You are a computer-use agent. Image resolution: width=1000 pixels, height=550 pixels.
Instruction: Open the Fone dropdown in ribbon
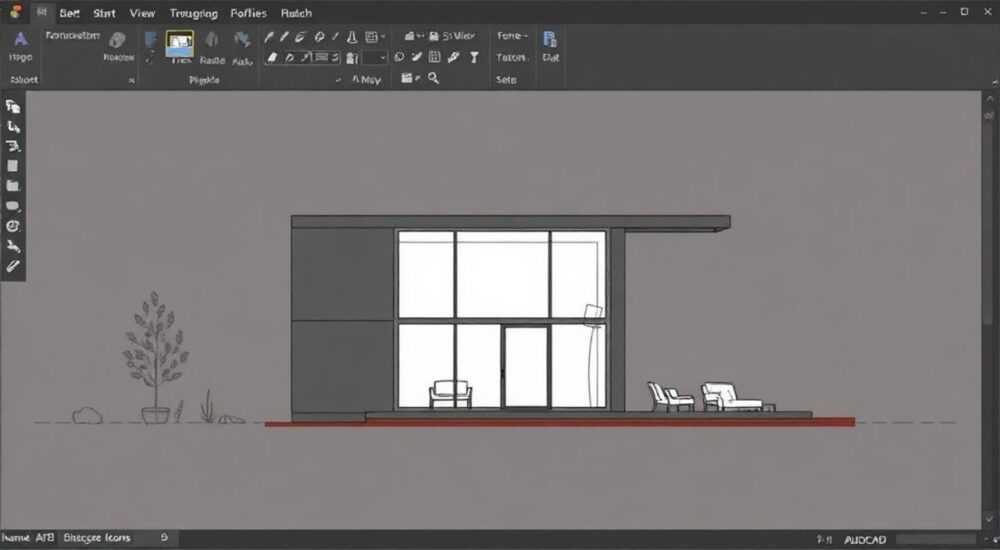click(512, 36)
